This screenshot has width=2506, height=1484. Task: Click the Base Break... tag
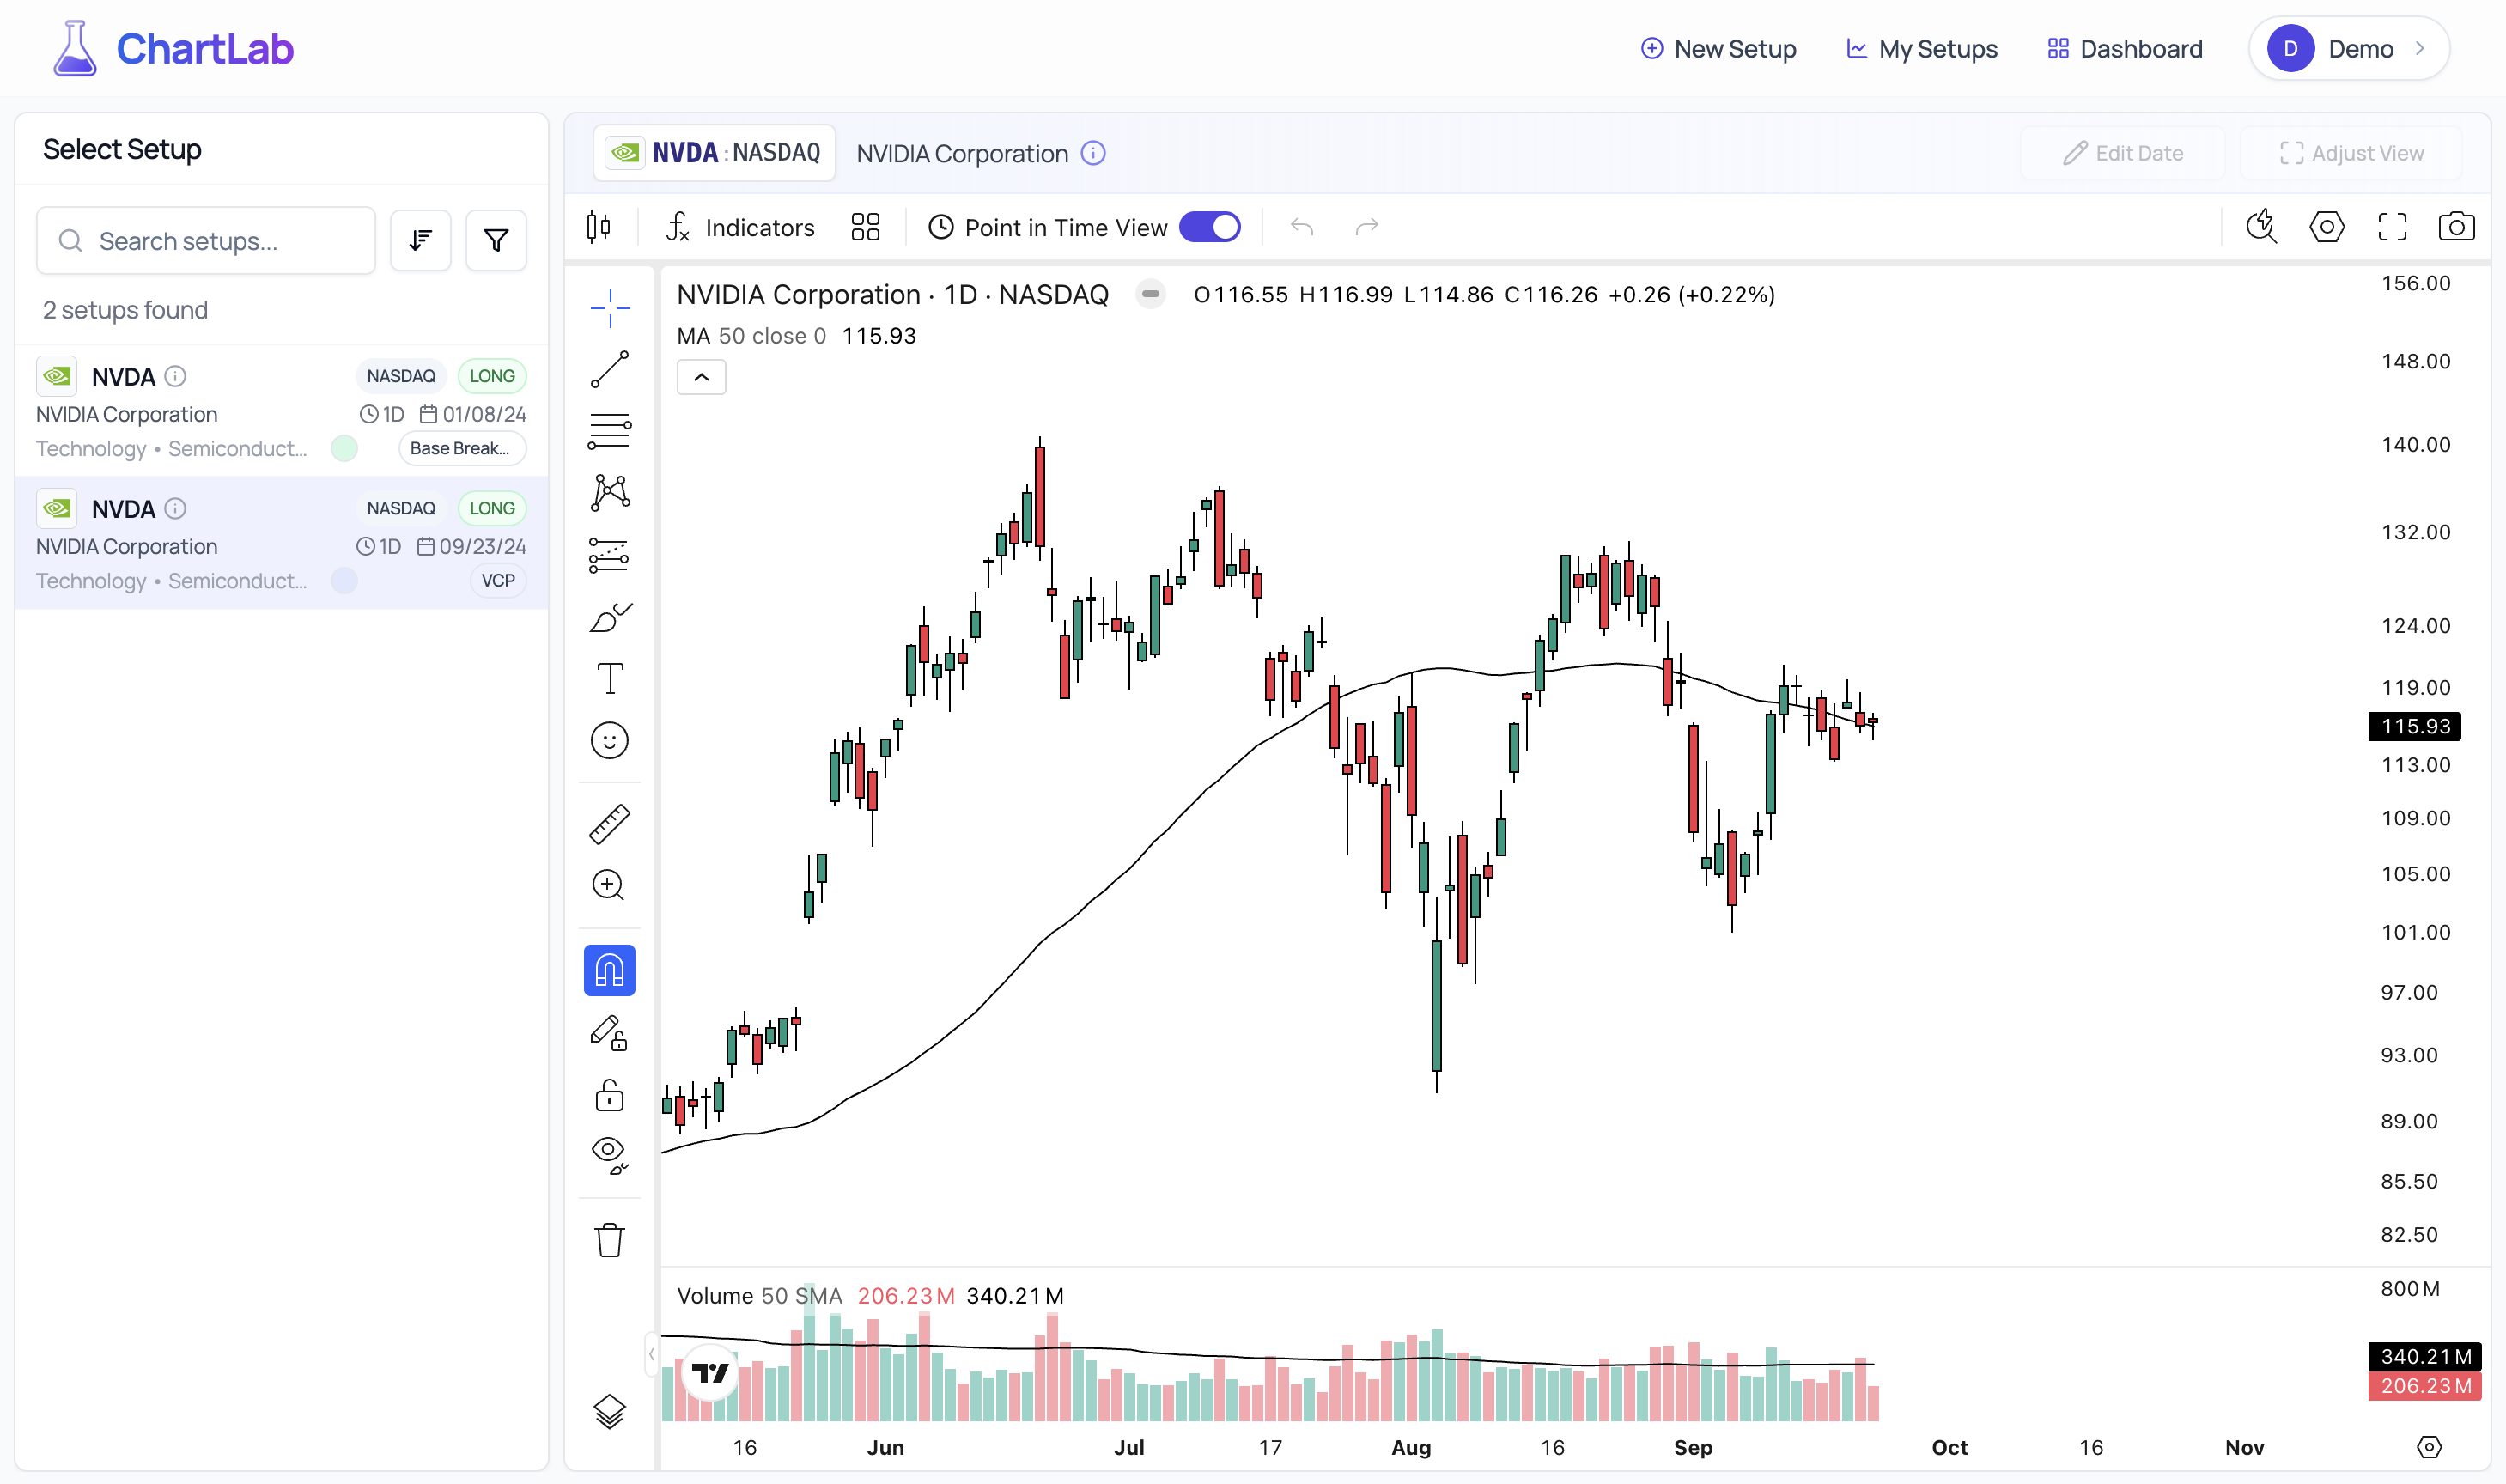(462, 449)
